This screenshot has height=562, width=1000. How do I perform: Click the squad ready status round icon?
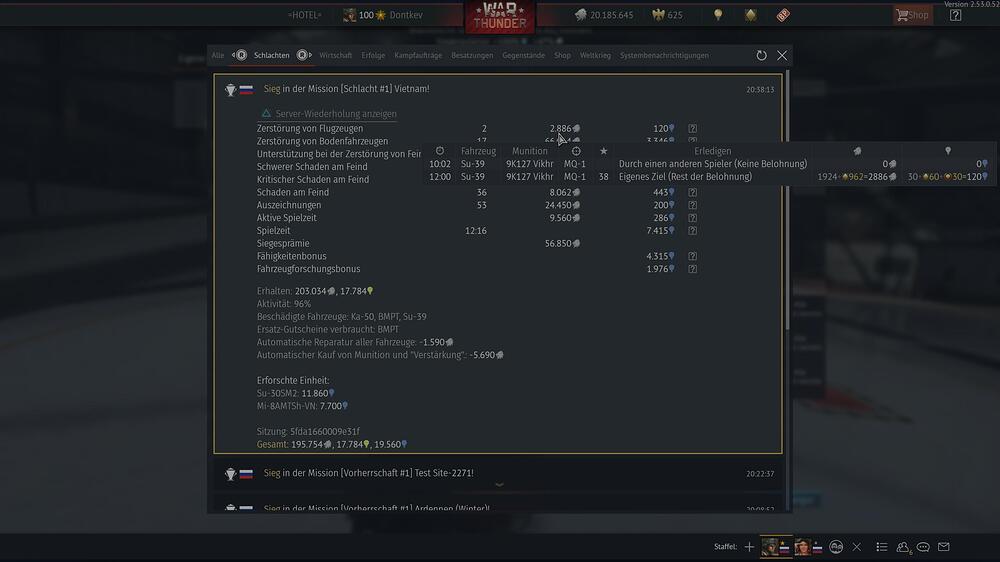pos(836,547)
